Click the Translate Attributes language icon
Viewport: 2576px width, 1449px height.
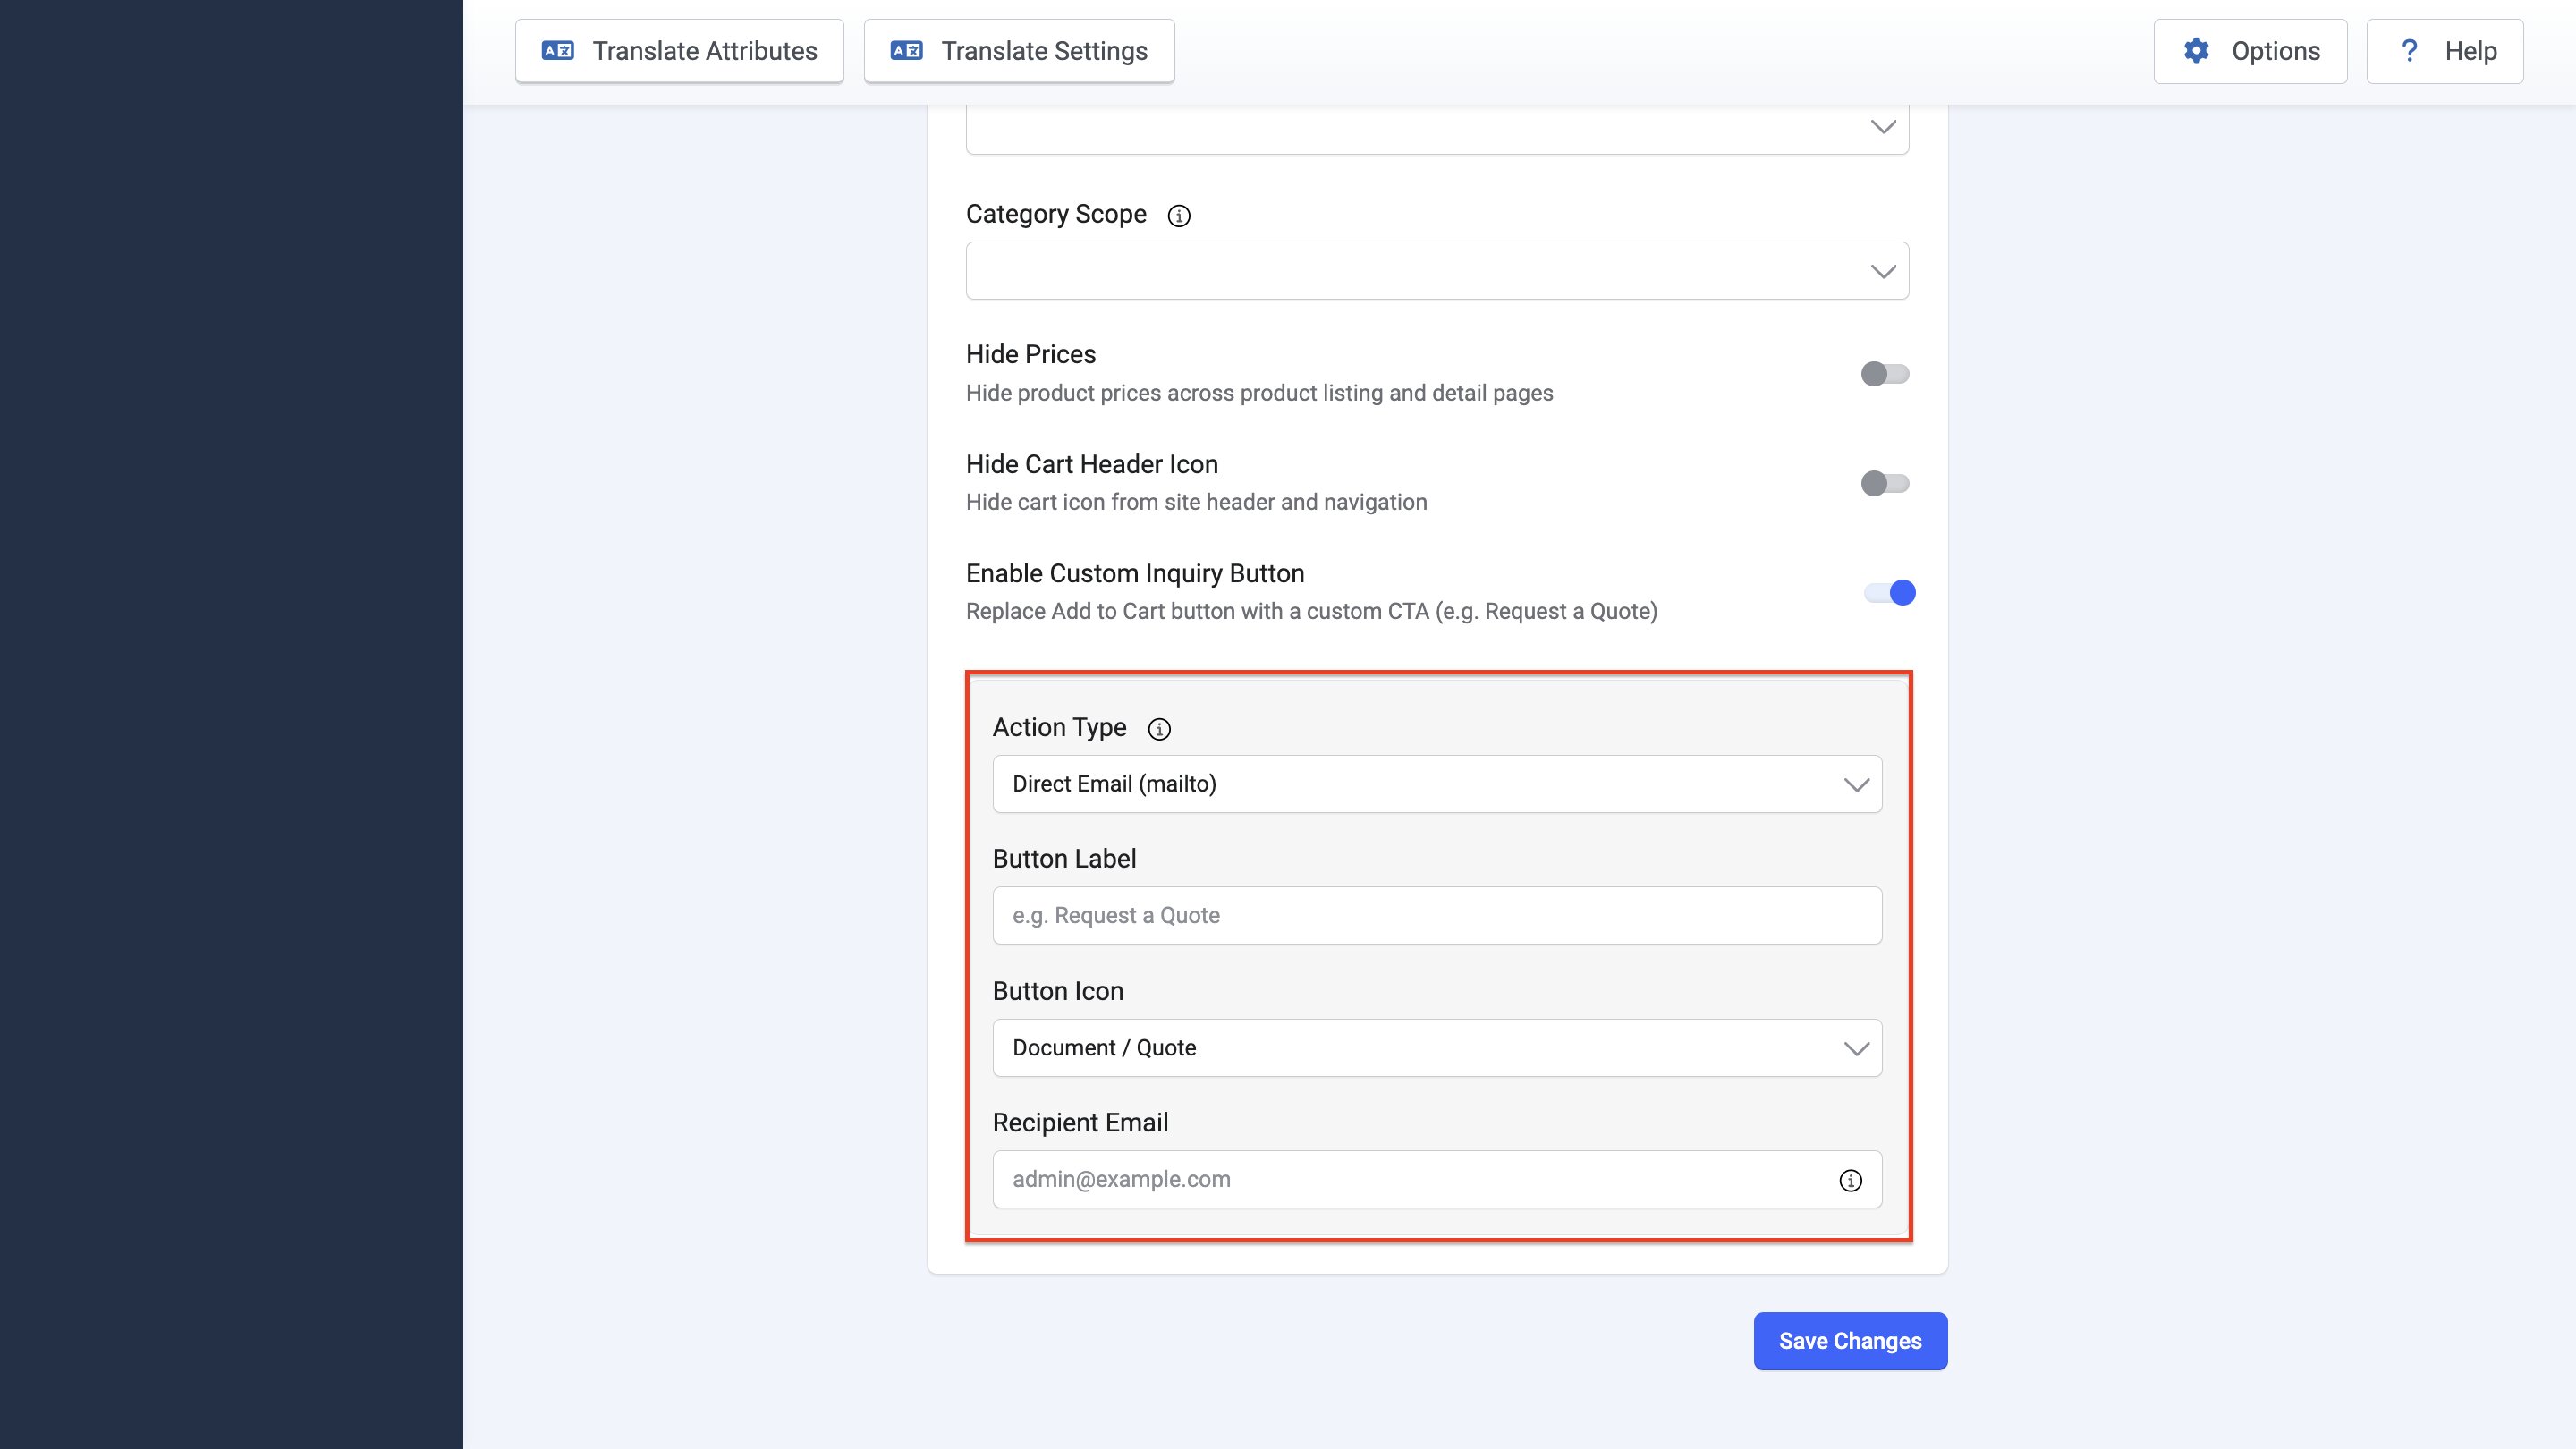(x=558, y=51)
